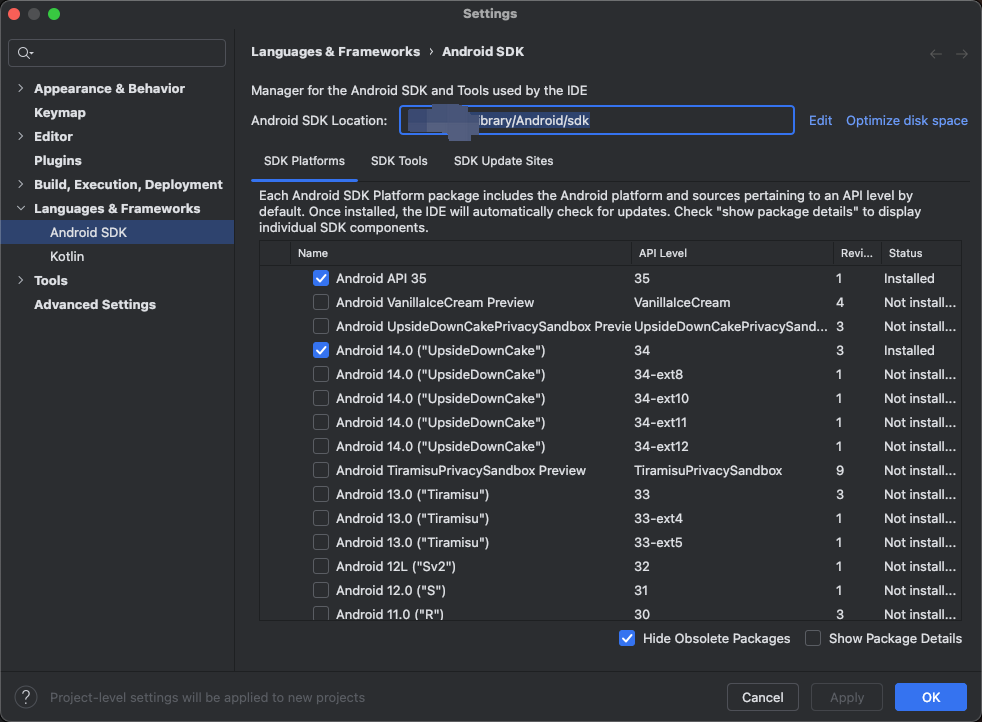
Task: Click the Edit link for SDK location
Action: pos(820,120)
